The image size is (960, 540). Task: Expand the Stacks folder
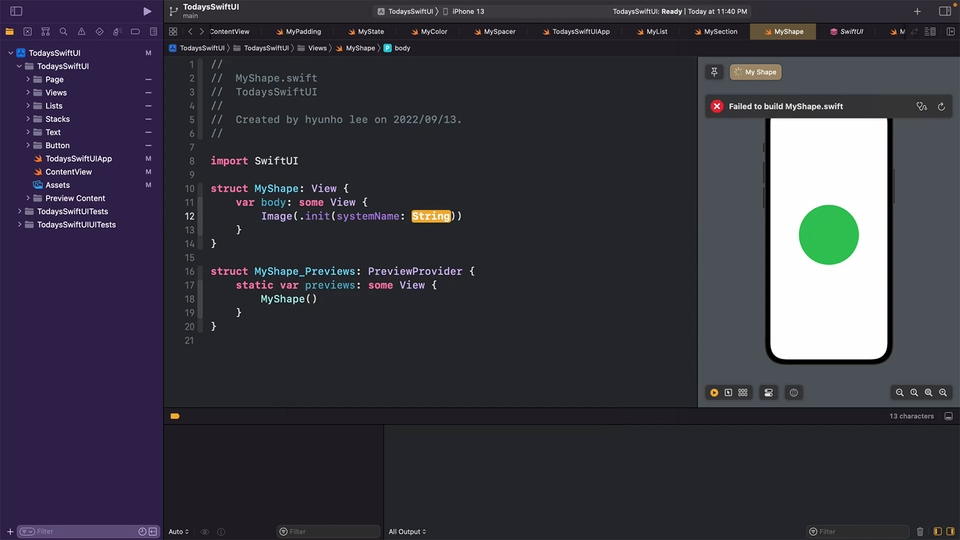[28, 119]
